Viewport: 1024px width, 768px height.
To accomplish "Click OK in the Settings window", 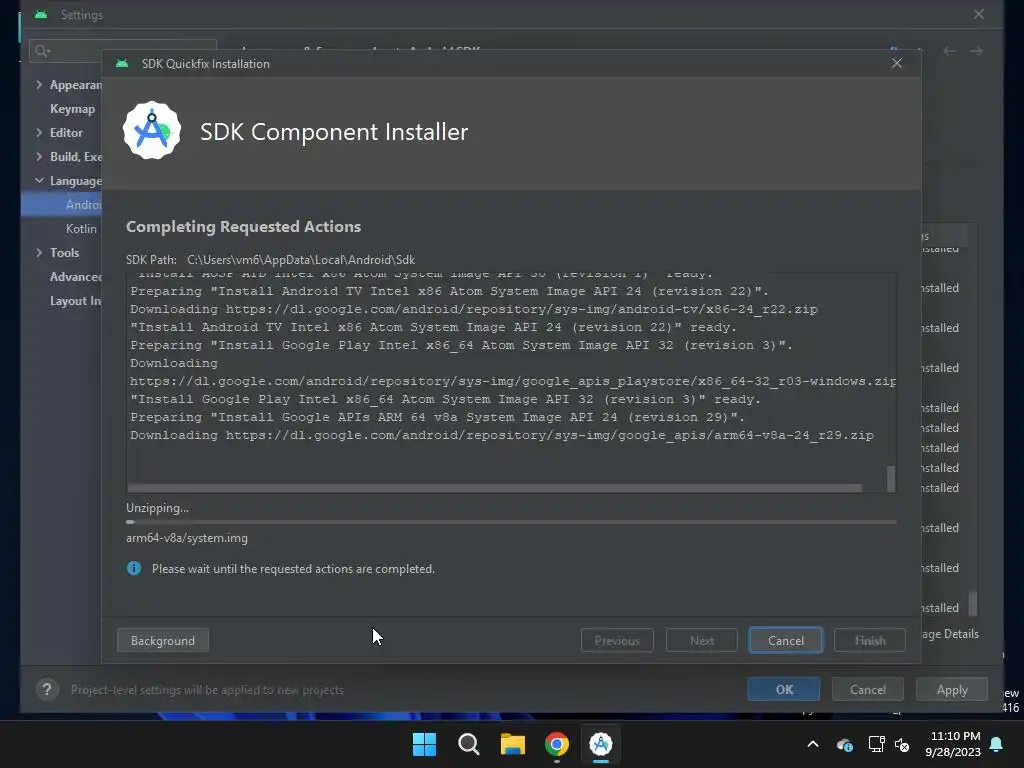I will tap(784, 690).
